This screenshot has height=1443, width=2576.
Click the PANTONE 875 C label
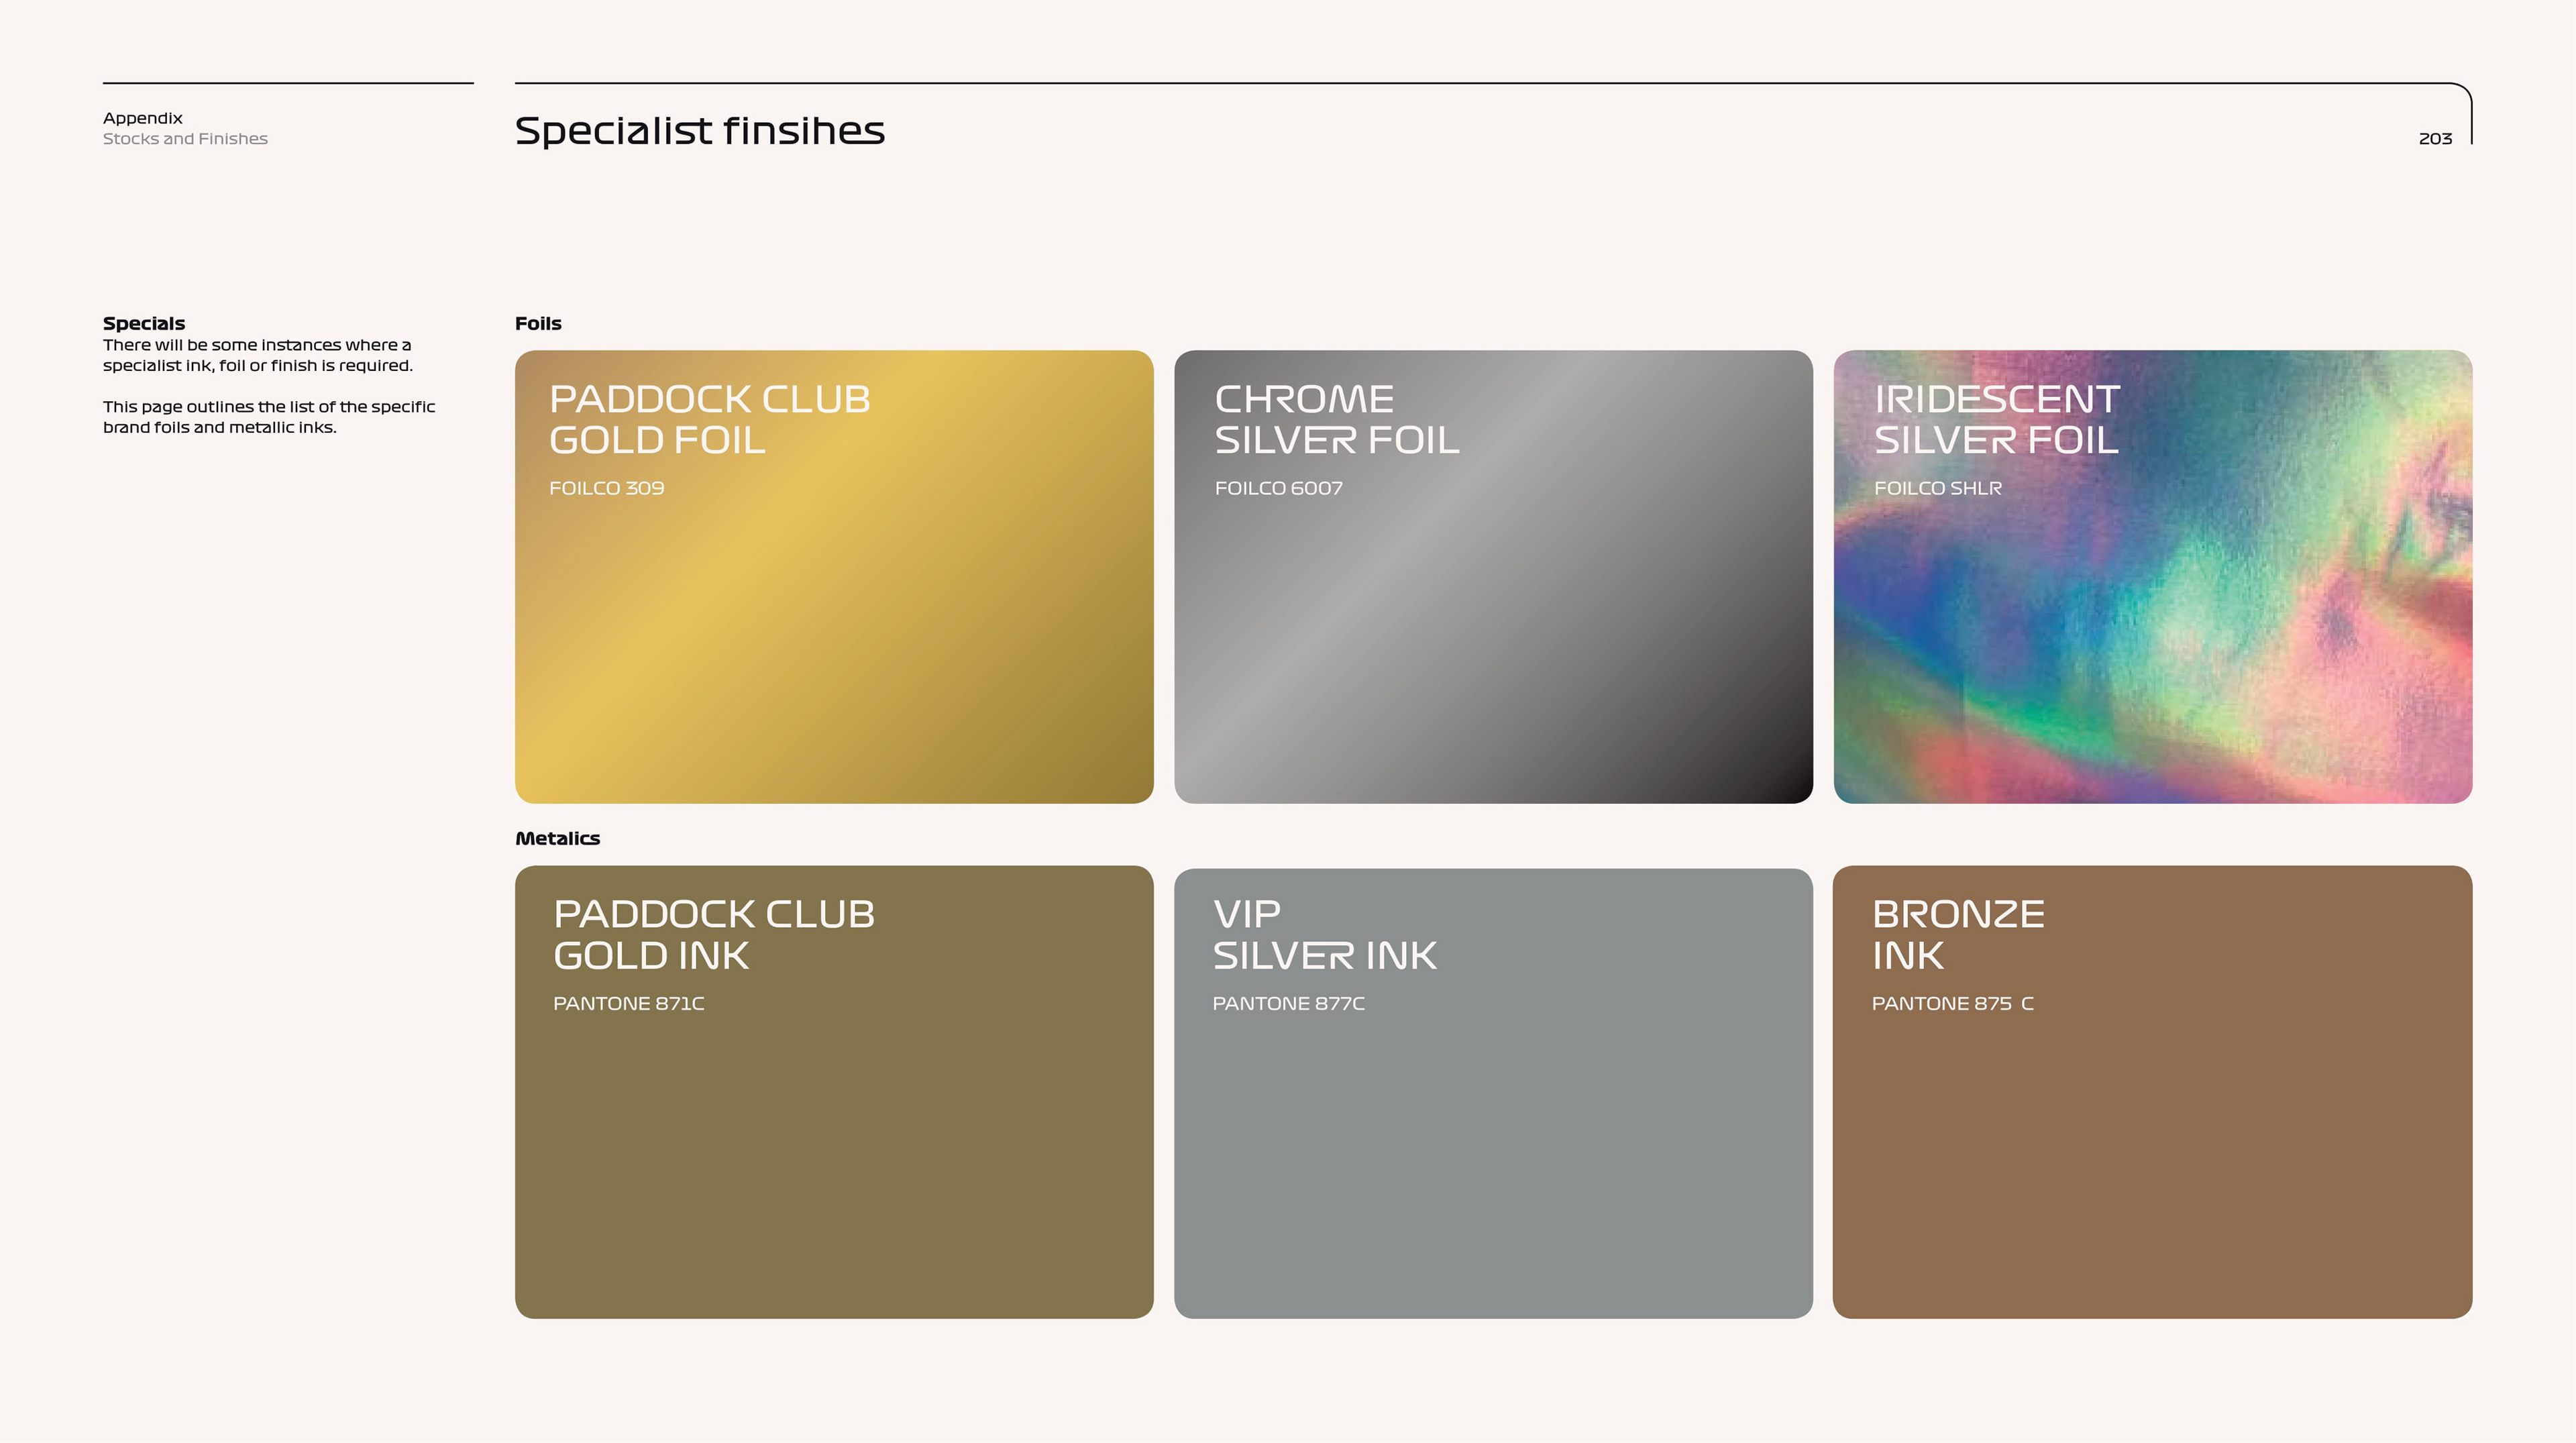tap(1952, 1004)
